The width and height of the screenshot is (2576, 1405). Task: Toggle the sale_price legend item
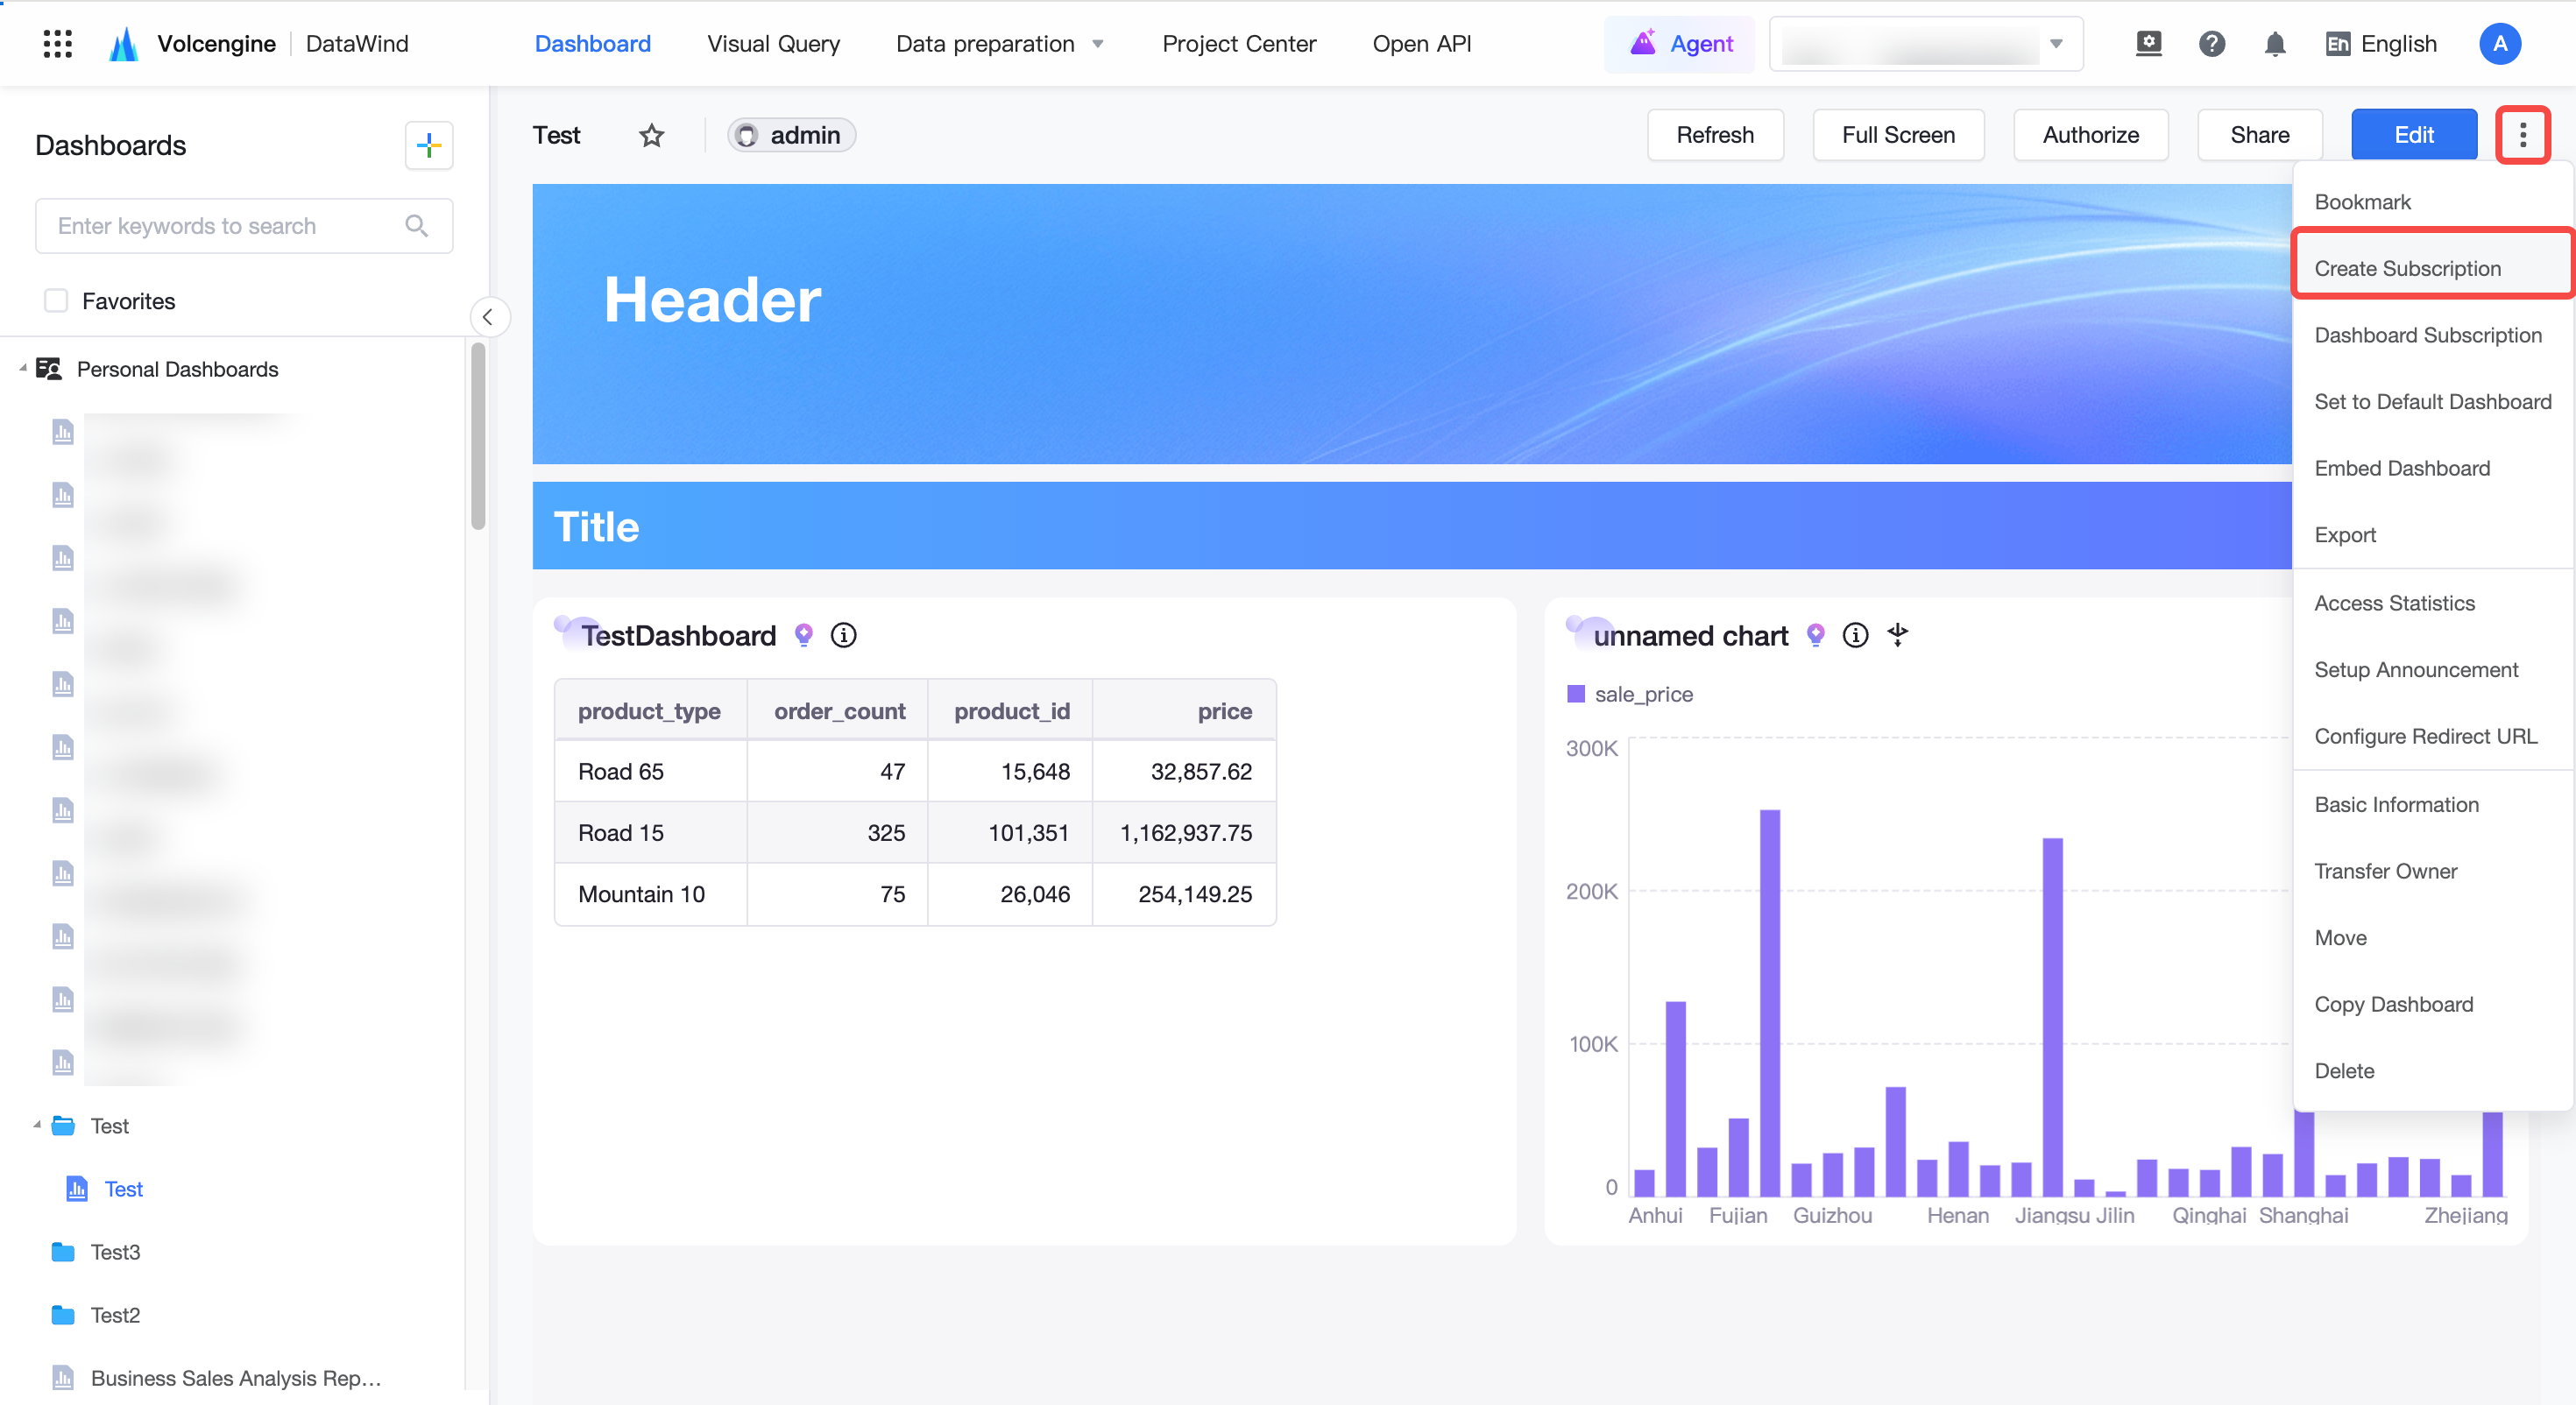[1629, 694]
